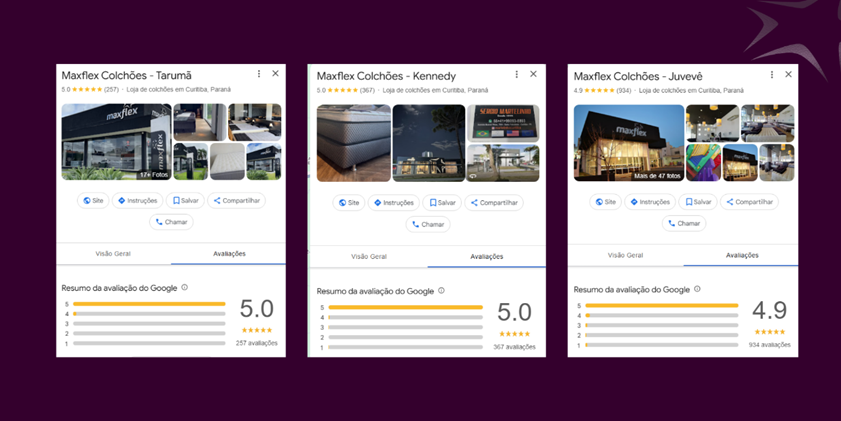The image size is (841, 421).
Task: Click the large 4.9 rating score
Action: click(x=770, y=310)
